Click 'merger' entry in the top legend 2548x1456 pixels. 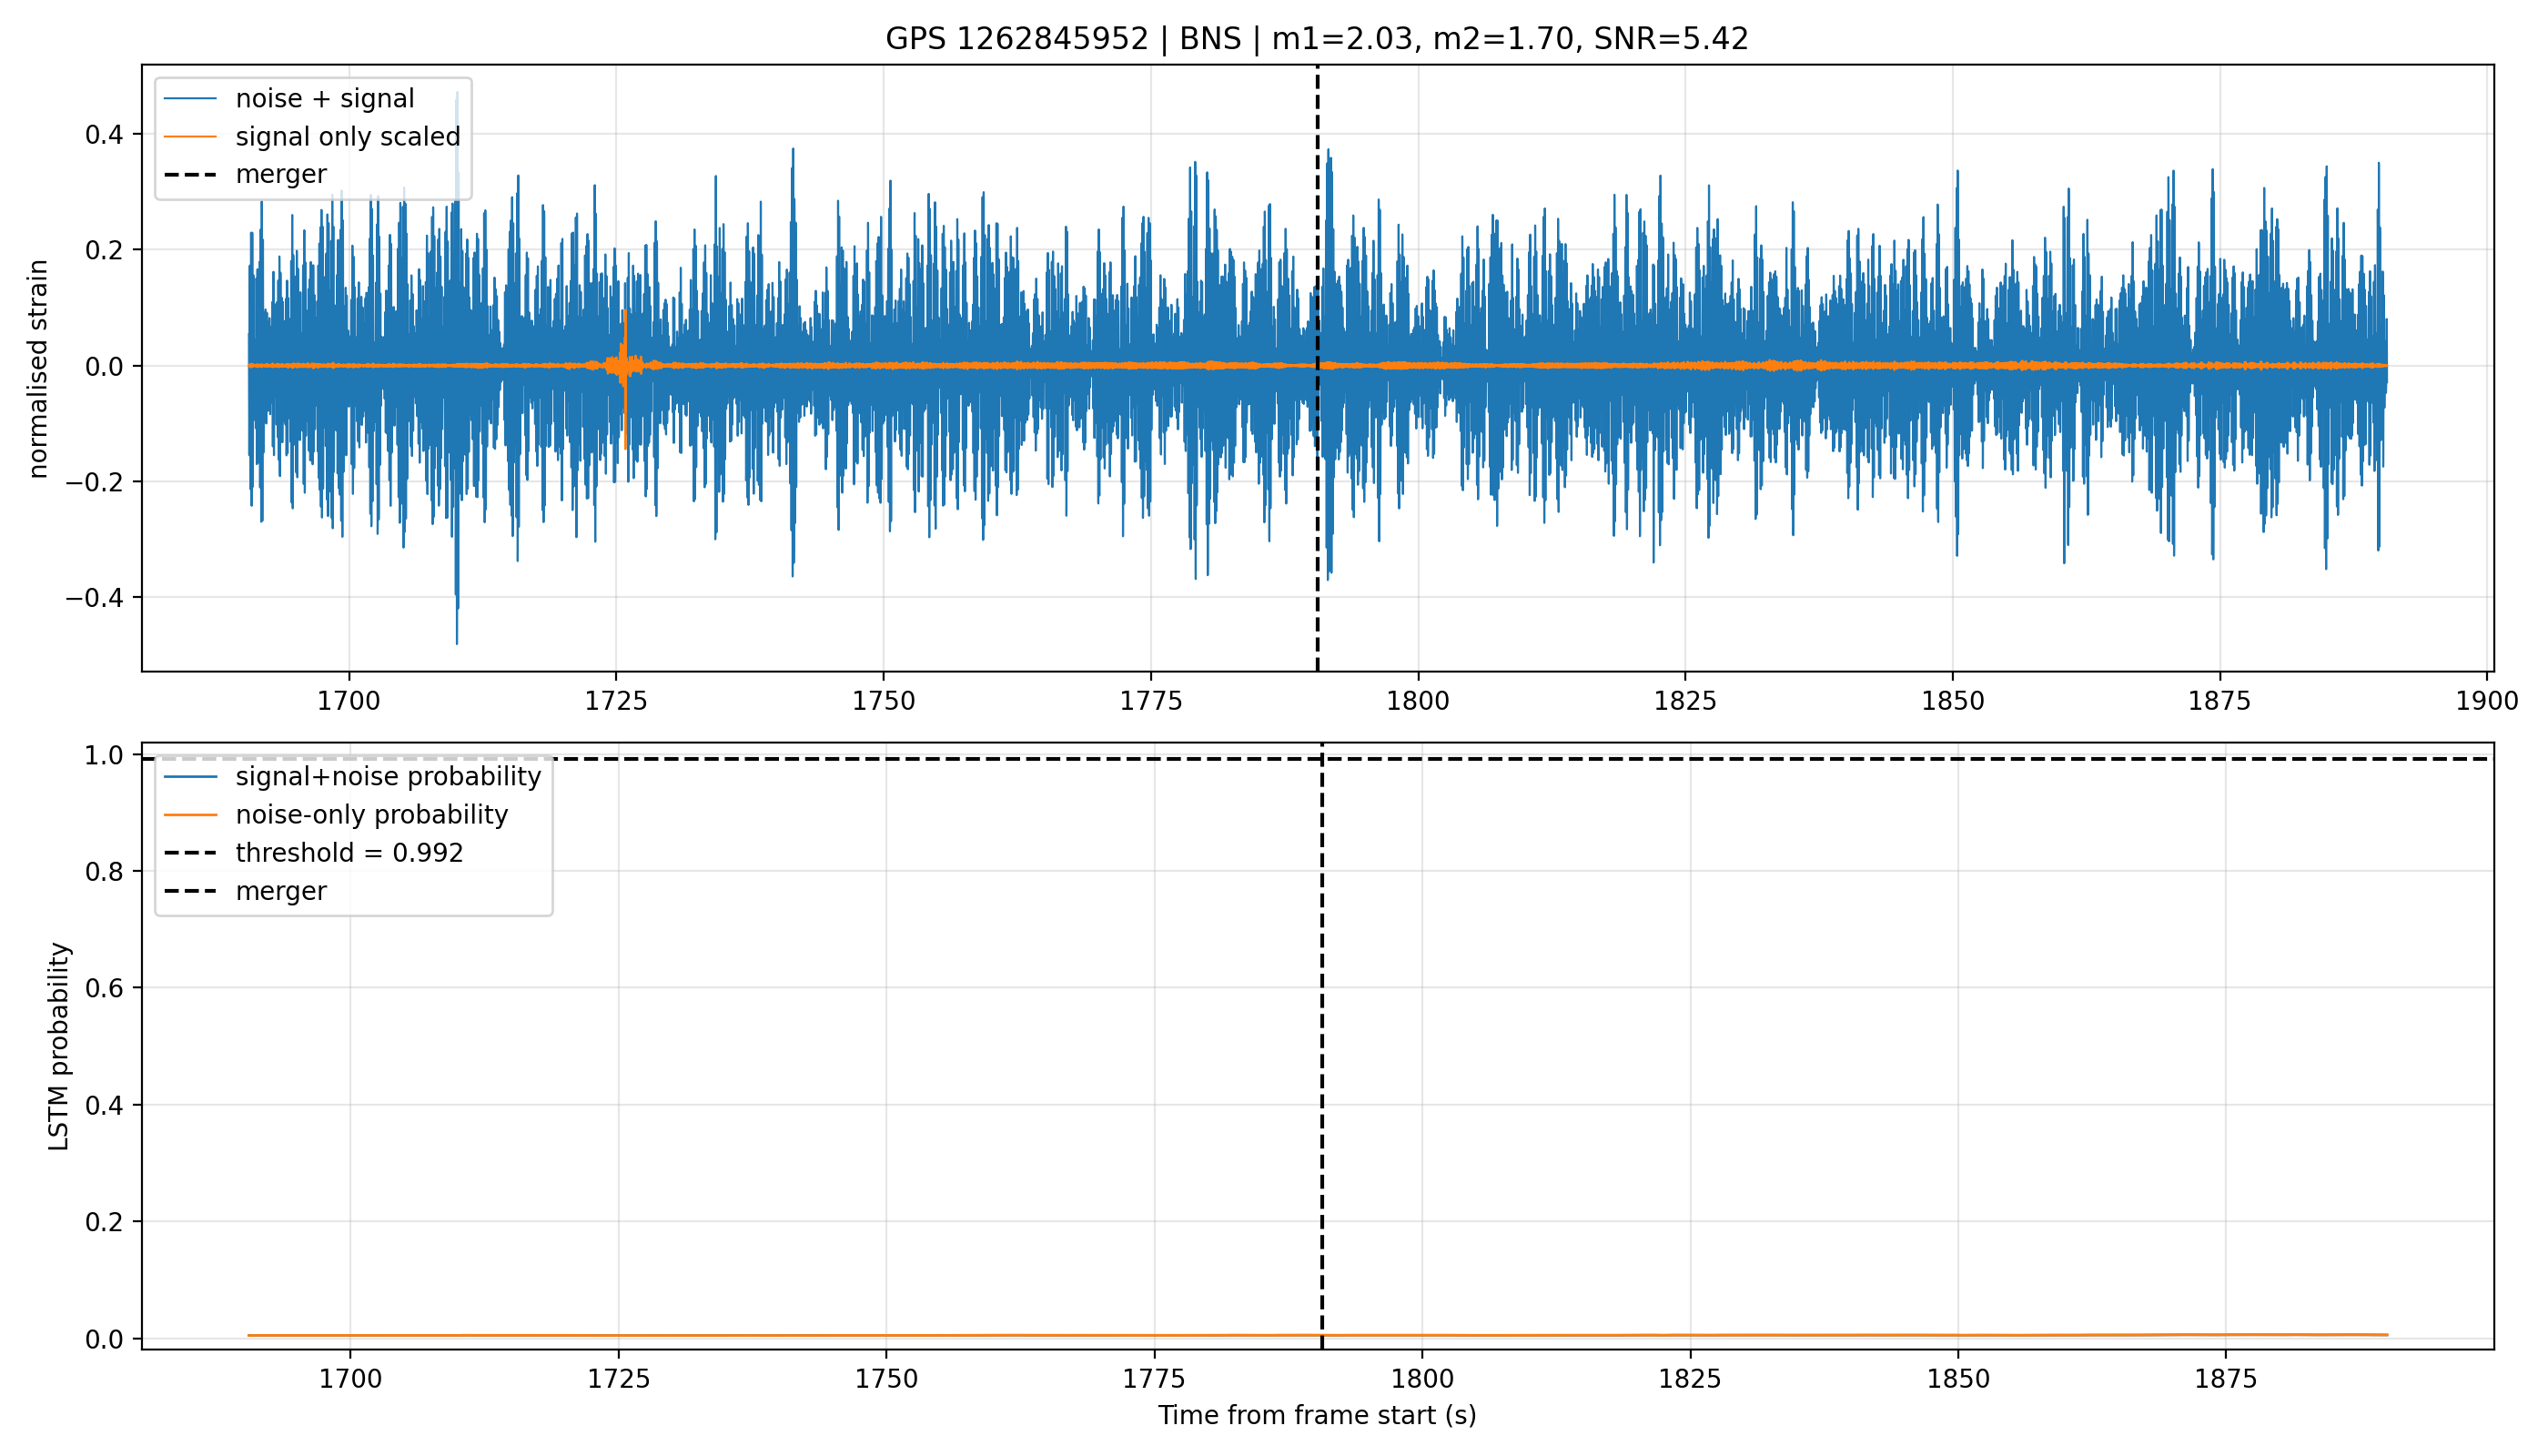(246, 174)
